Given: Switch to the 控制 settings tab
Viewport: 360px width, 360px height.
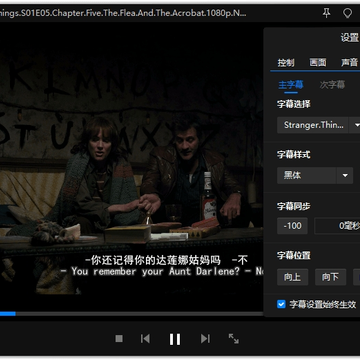Looking at the screenshot, I should [x=286, y=63].
